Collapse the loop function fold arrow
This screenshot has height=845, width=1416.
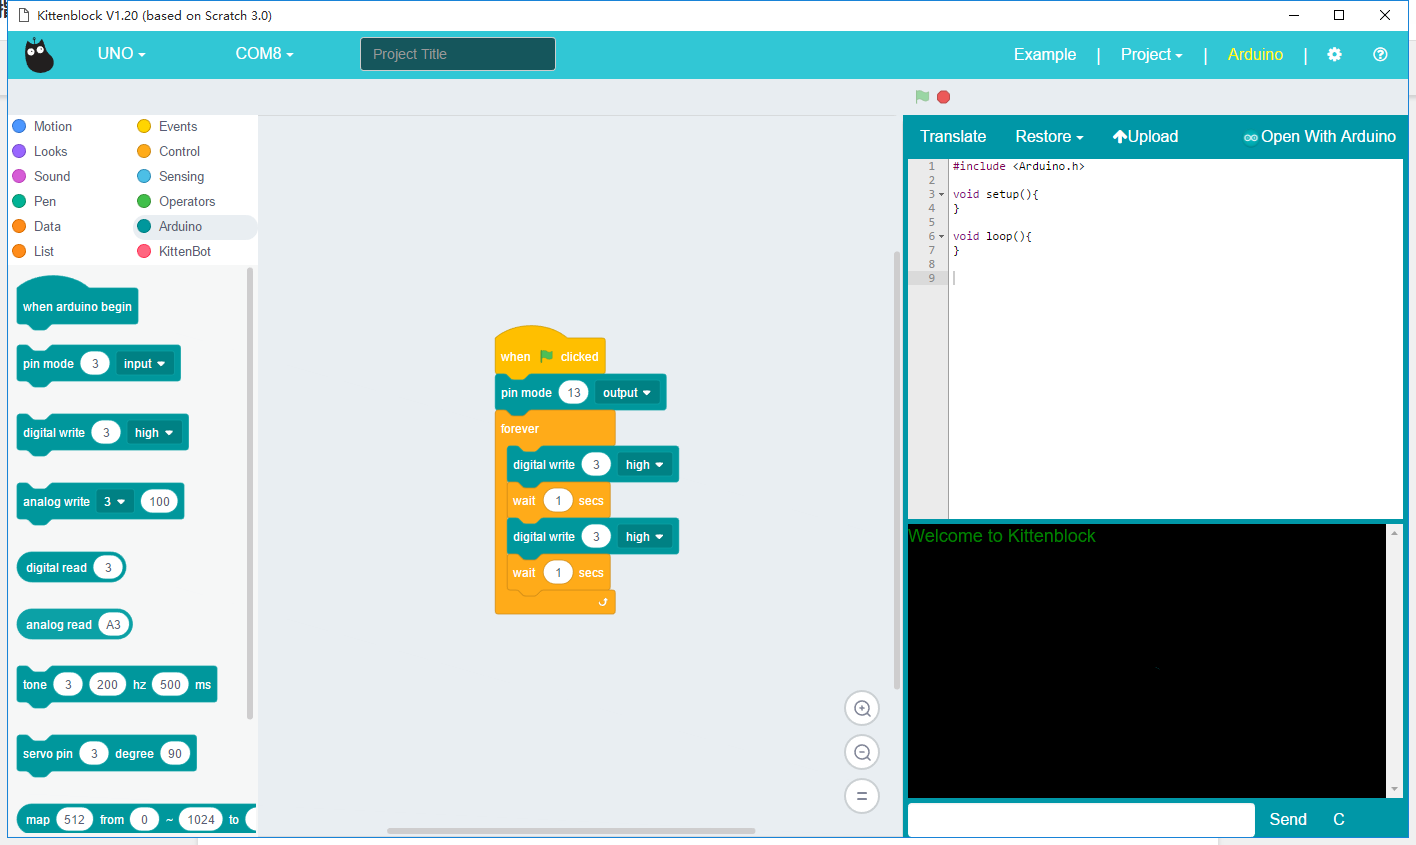(x=941, y=237)
